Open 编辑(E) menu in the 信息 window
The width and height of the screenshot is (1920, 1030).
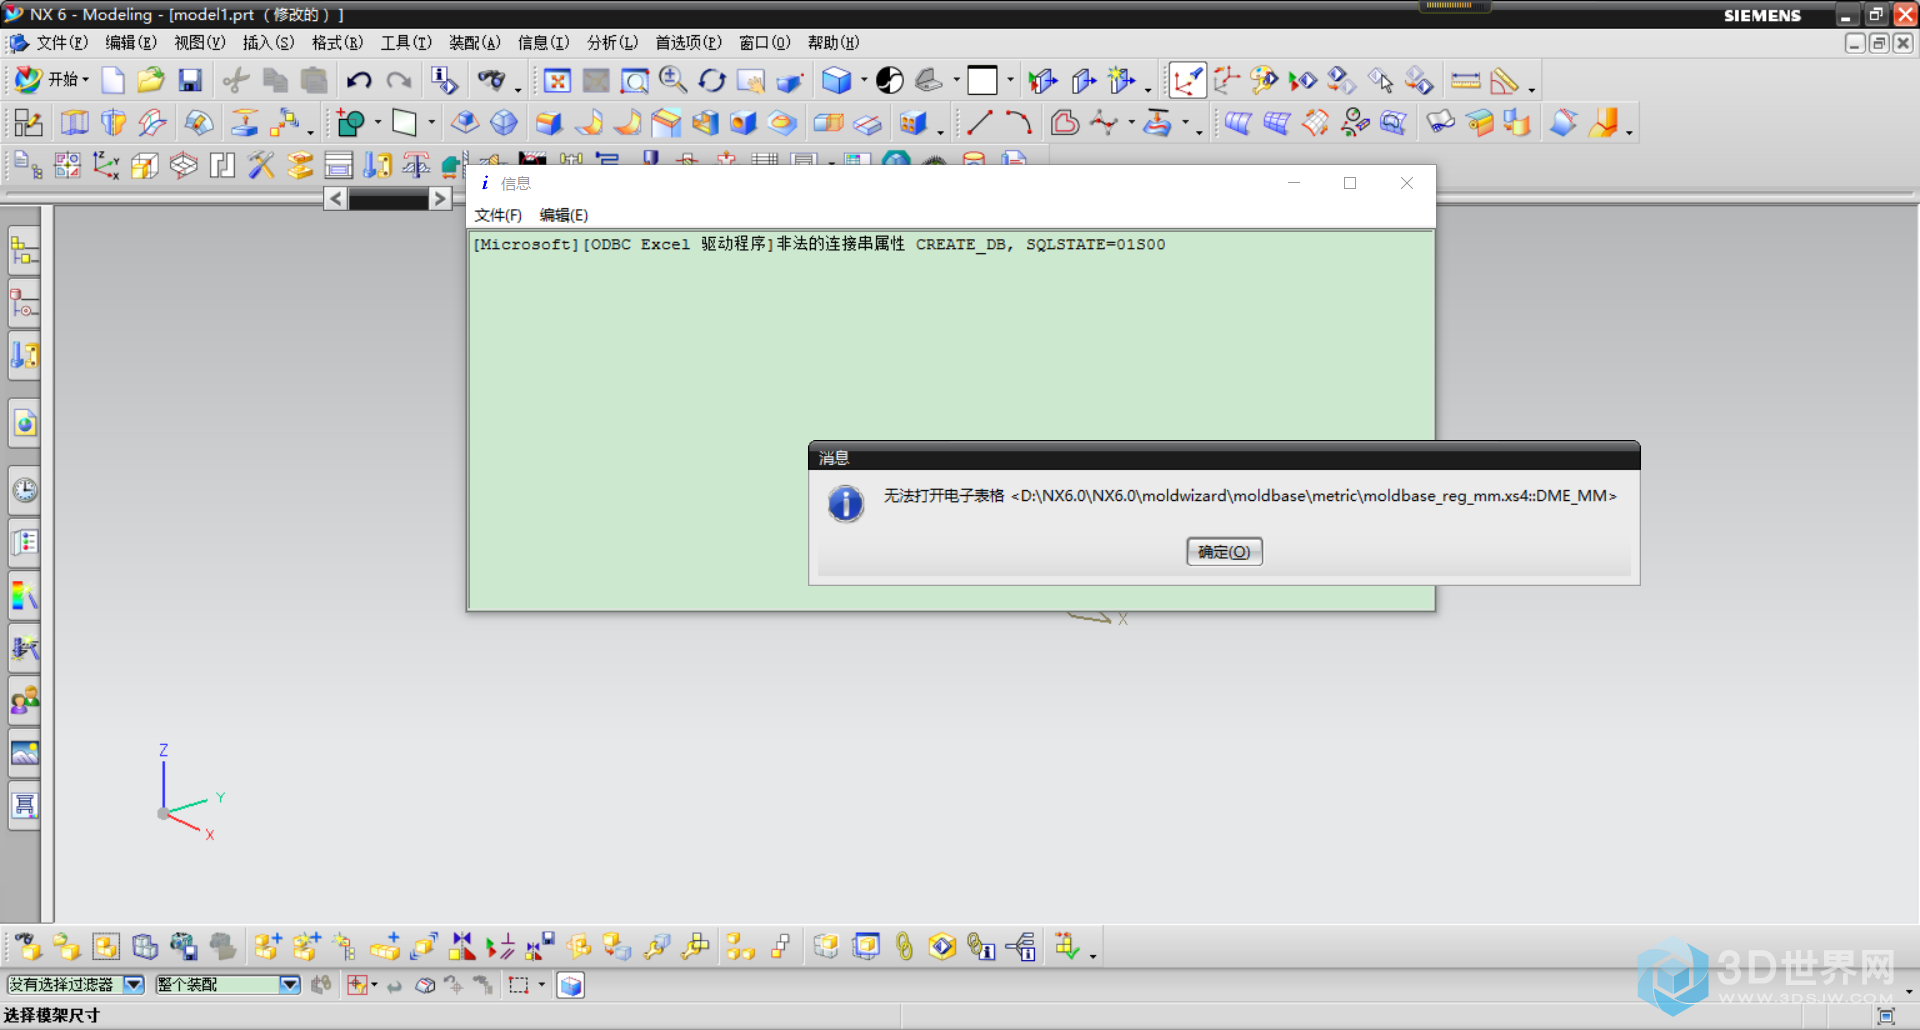tap(564, 215)
